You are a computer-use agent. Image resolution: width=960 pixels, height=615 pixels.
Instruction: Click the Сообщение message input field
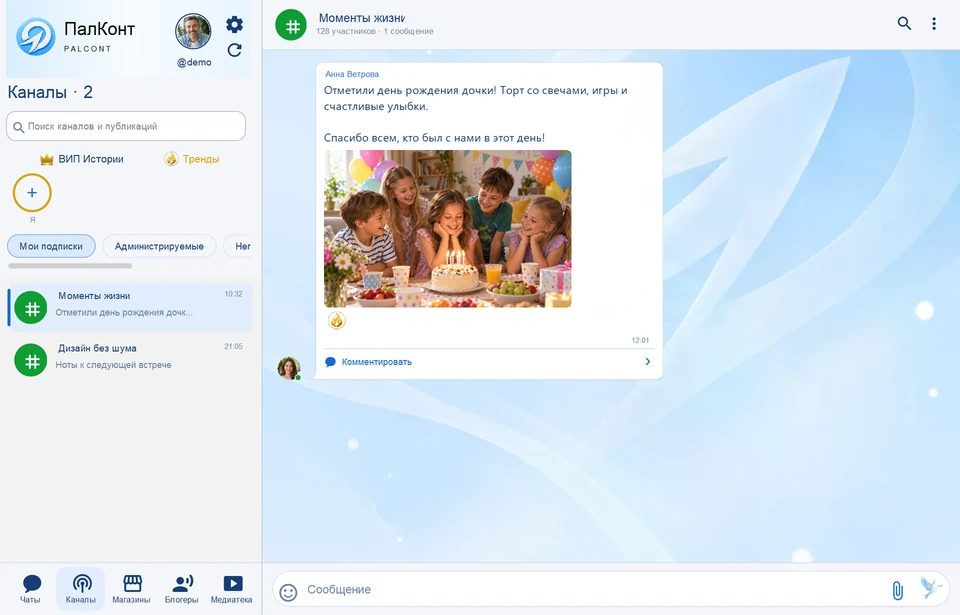point(594,589)
